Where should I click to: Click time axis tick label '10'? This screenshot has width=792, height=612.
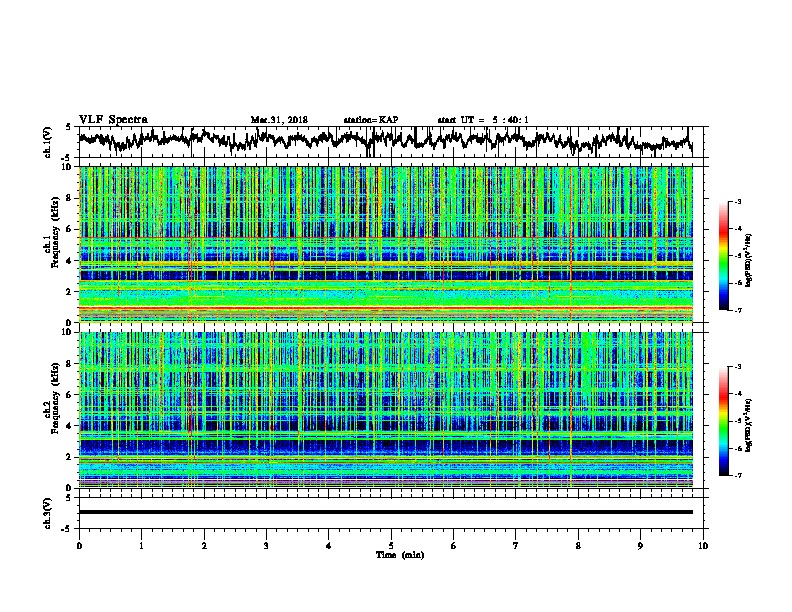(x=703, y=546)
